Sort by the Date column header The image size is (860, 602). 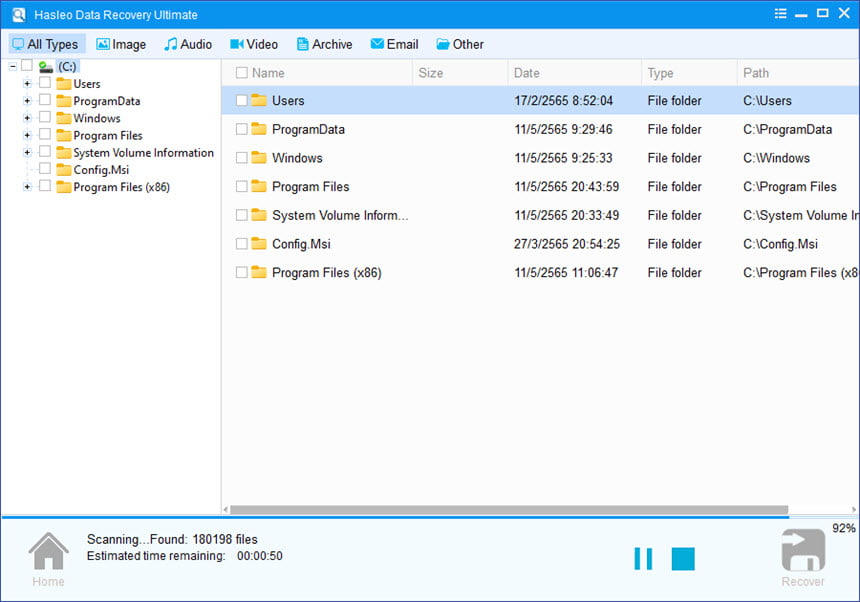point(574,72)
